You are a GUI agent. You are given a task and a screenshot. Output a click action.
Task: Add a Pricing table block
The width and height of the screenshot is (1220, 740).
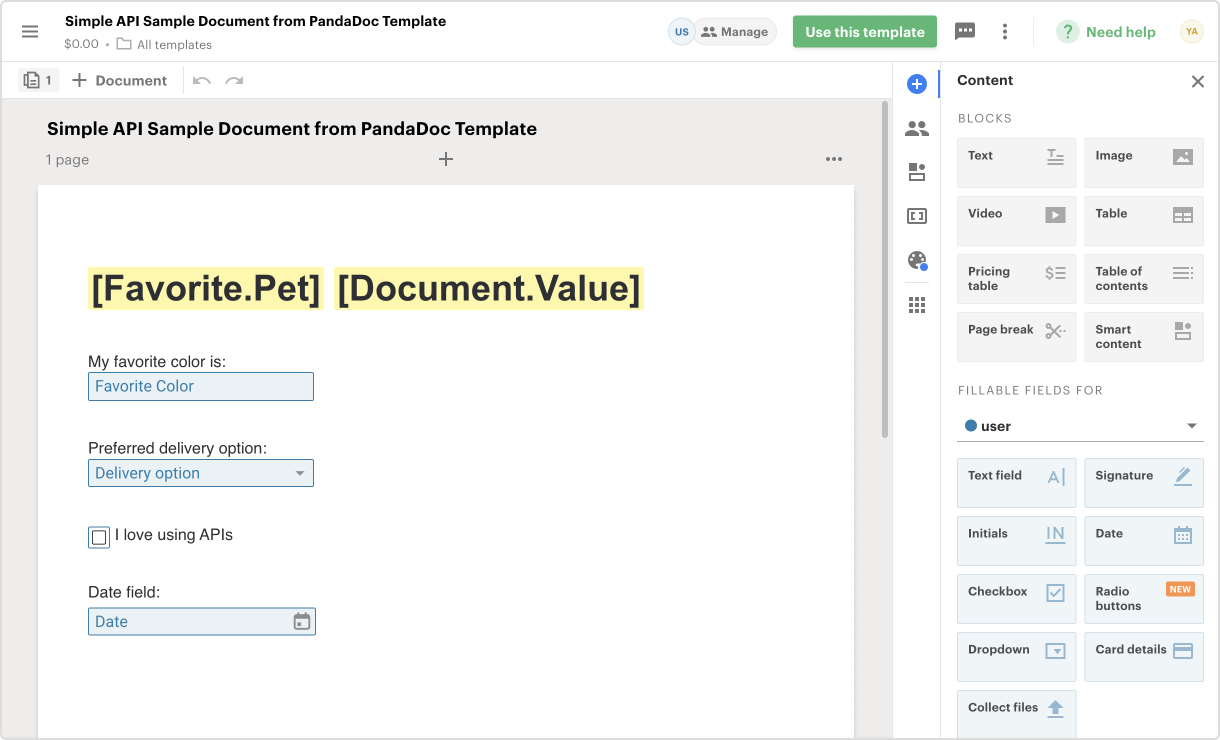pos(1017,279)
